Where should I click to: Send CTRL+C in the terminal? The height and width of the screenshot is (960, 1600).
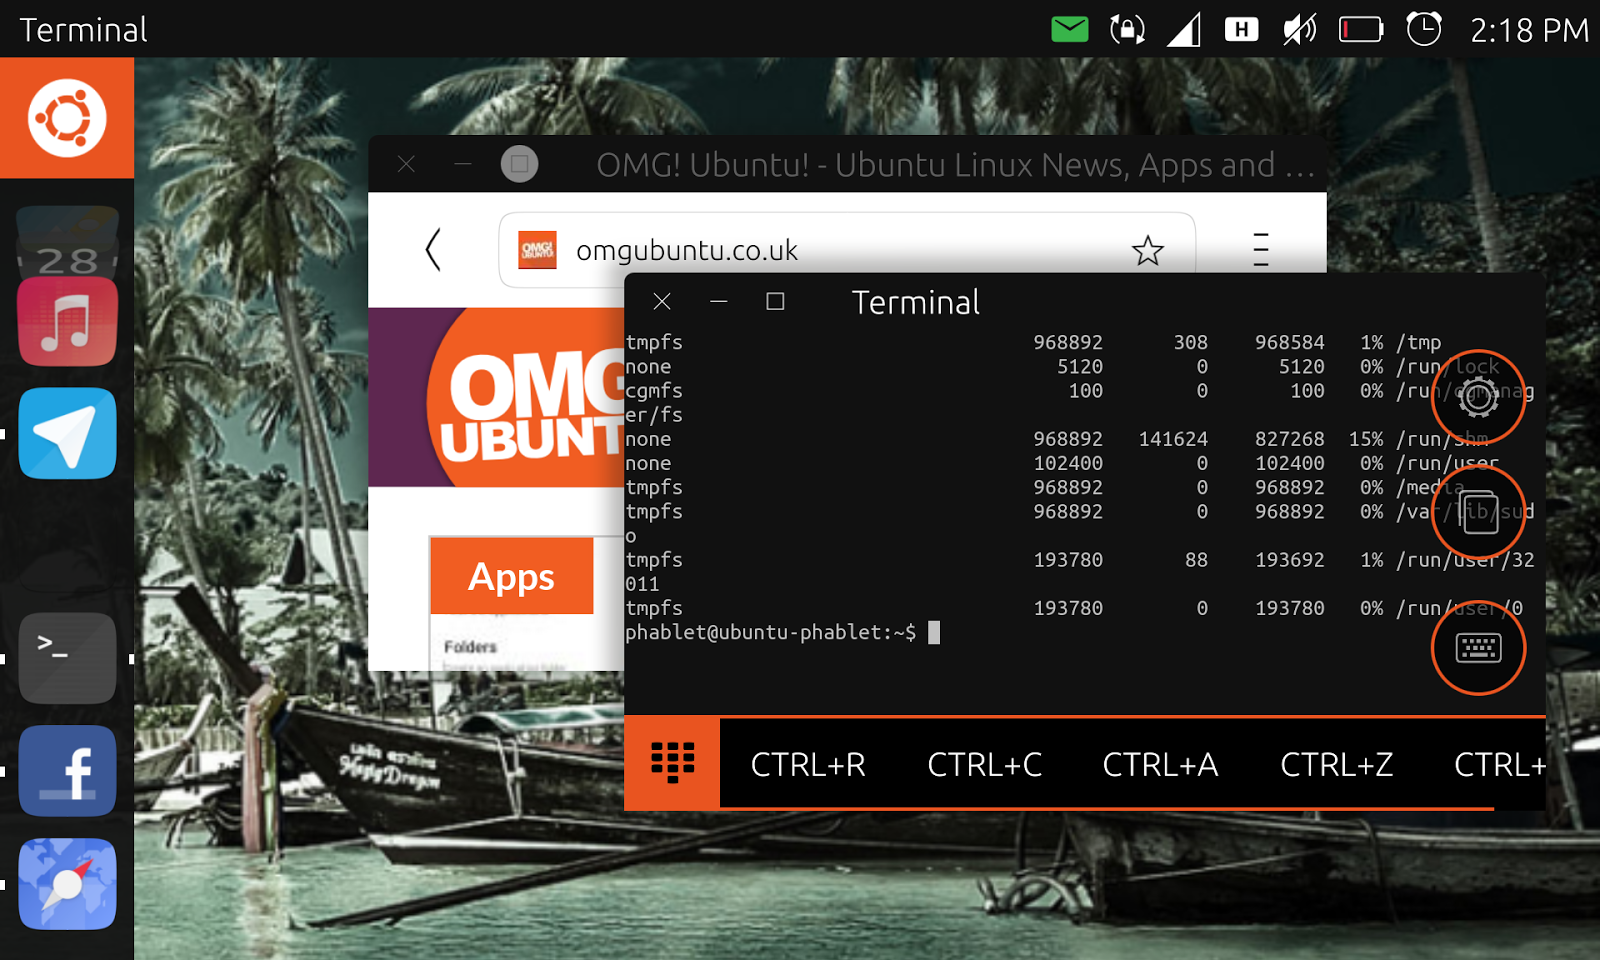coord(985,765)
